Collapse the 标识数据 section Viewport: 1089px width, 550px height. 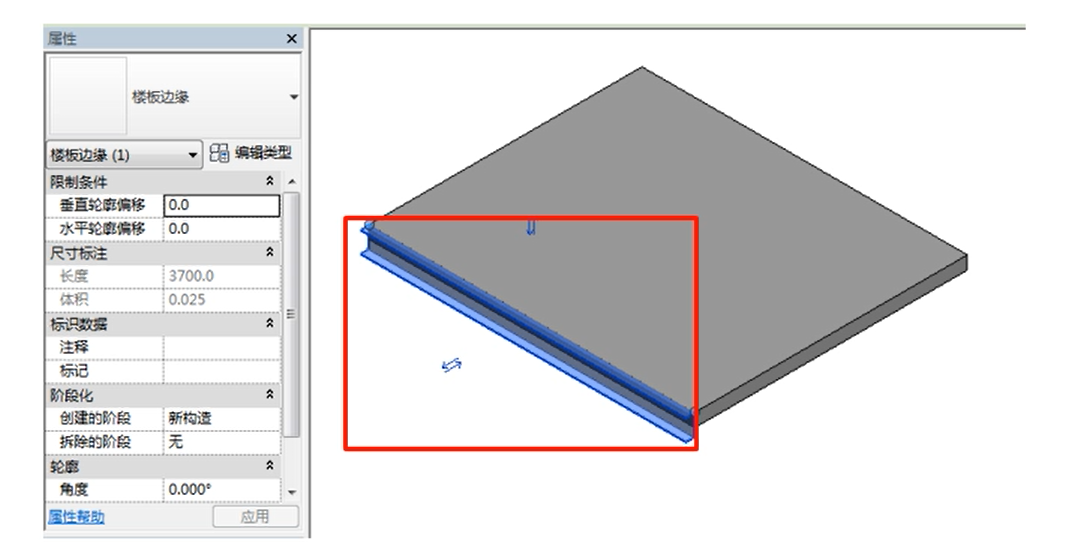pos(268,324)
